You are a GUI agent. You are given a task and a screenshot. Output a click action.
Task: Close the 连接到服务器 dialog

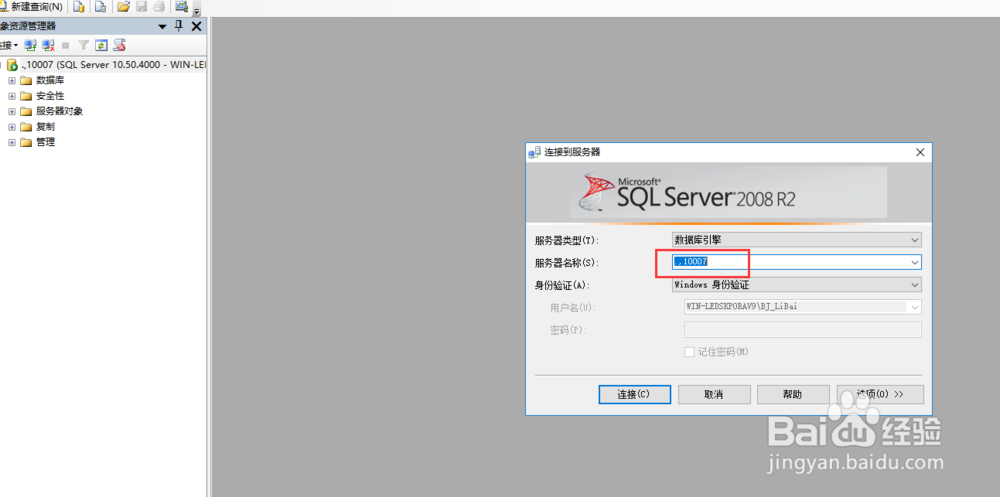click(920, 152)
